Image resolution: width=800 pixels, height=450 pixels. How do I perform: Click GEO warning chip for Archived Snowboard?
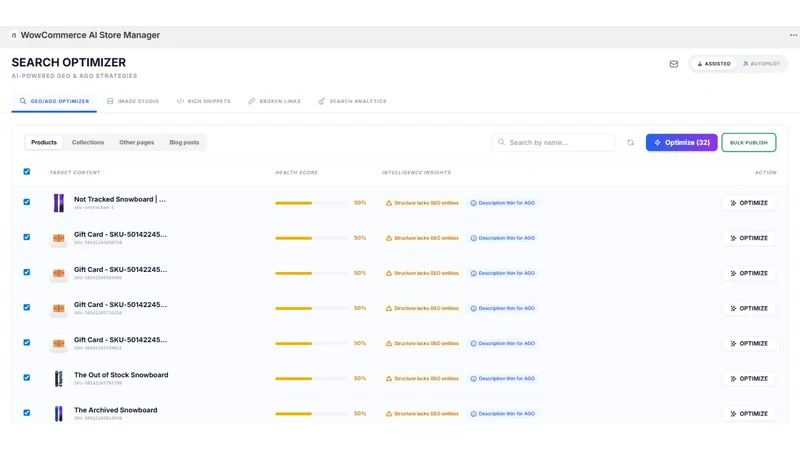[x=422, y=414]
